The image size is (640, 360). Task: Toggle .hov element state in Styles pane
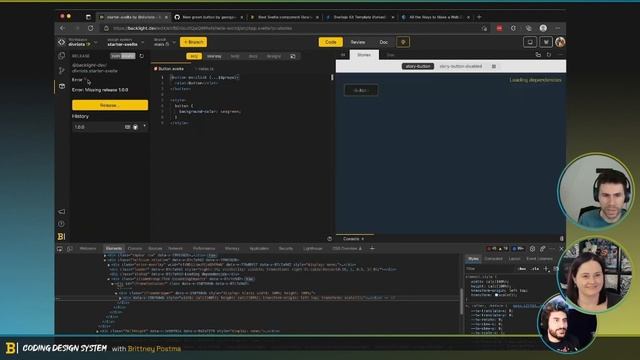[522, 269]
